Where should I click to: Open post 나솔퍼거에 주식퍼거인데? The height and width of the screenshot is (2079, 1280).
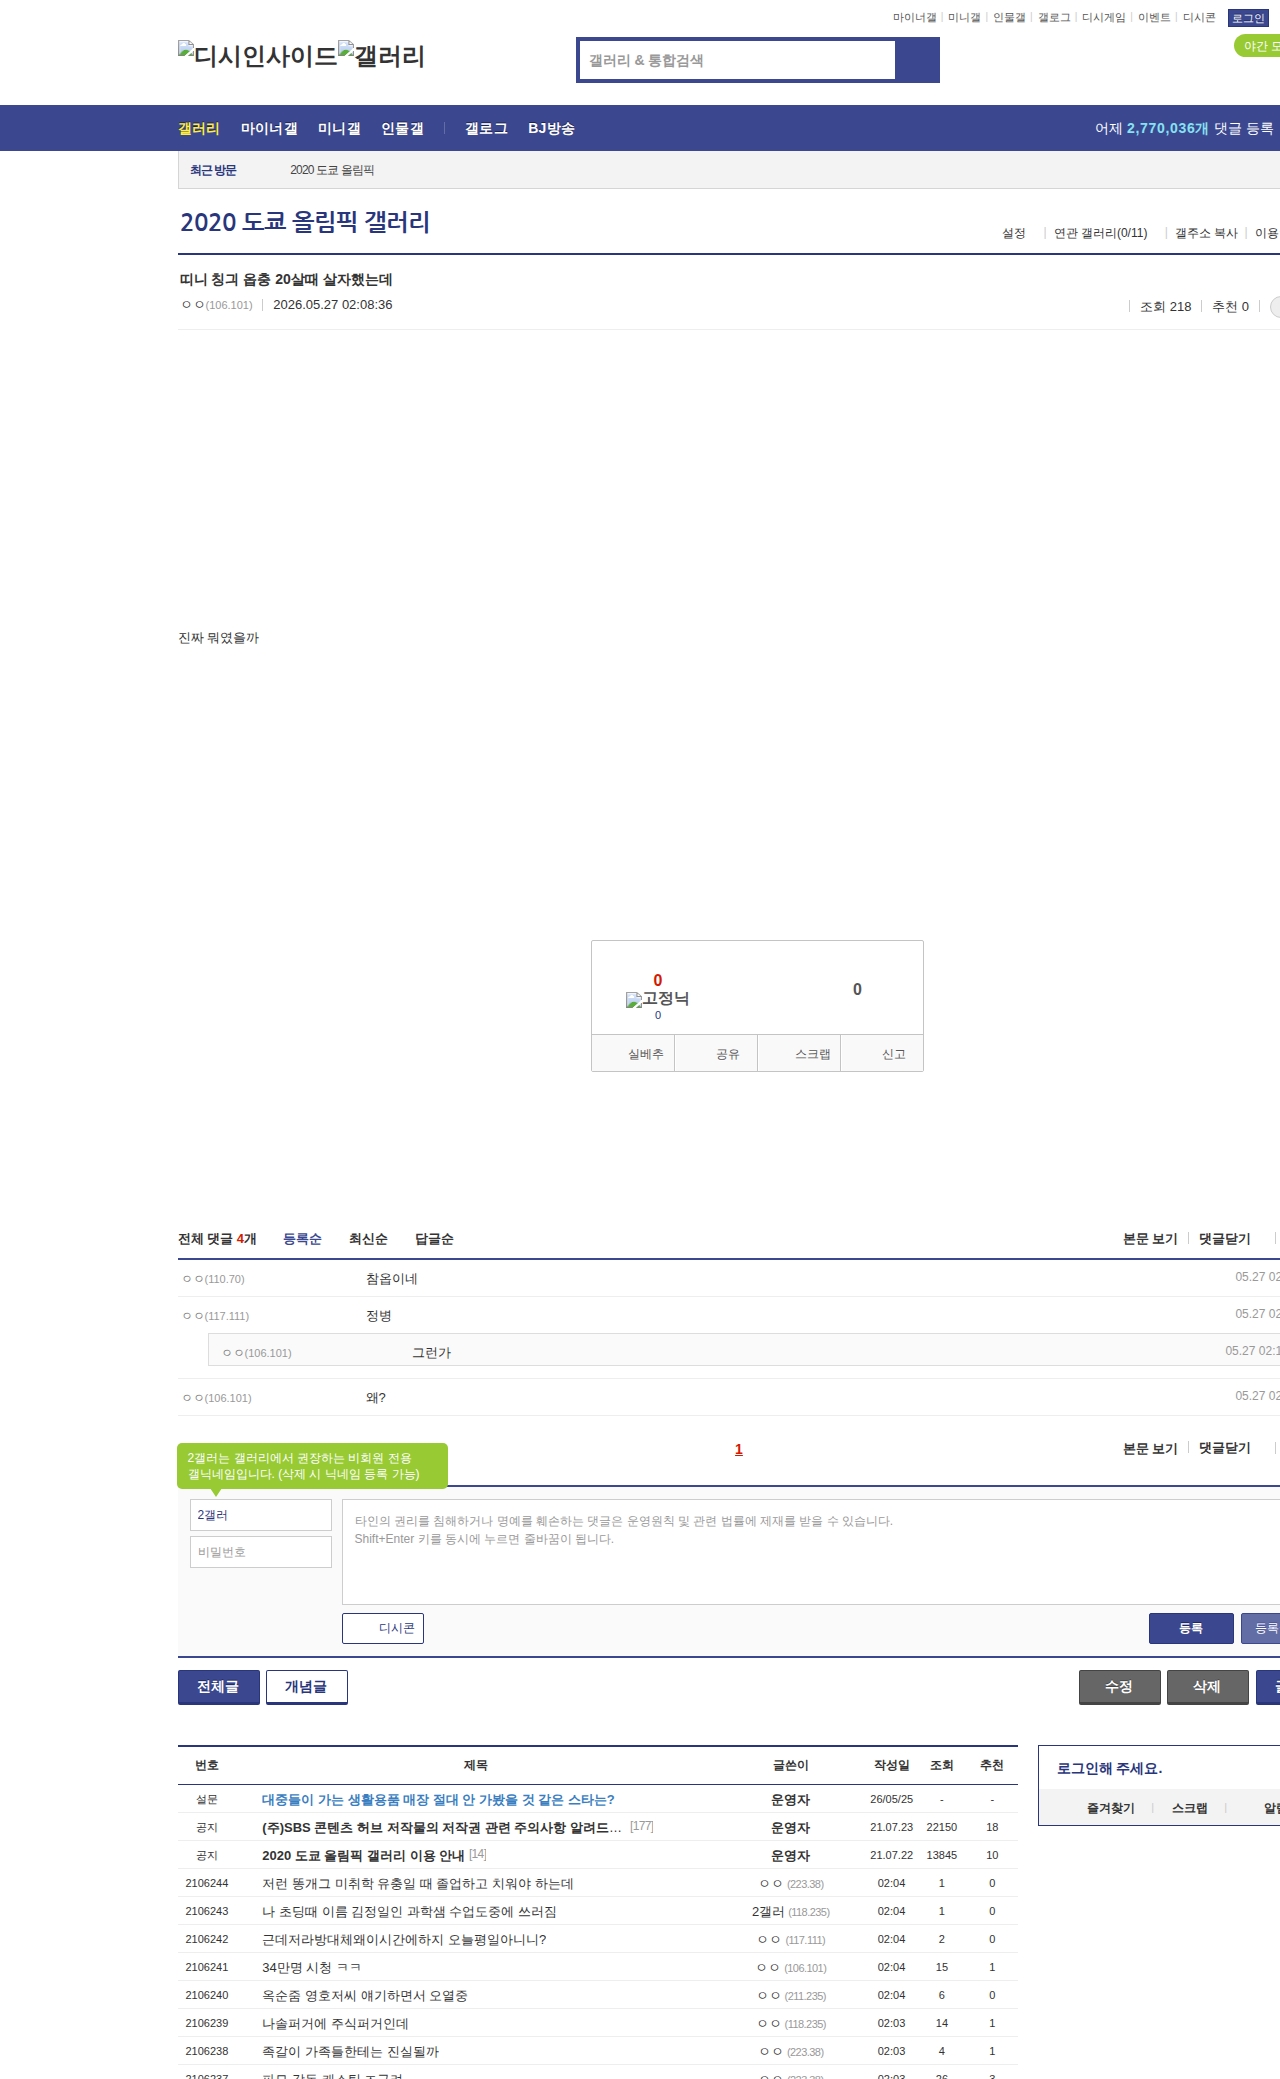(335, 2023)
